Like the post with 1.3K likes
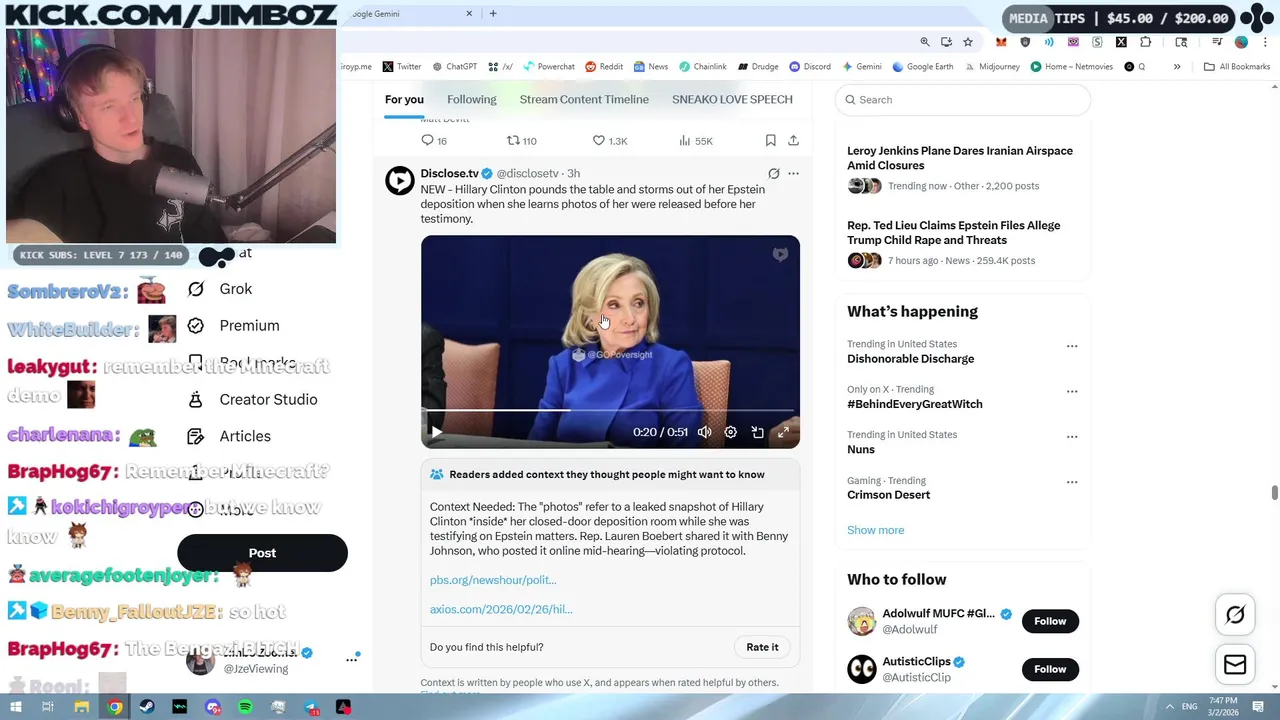 tap(609, 141)
